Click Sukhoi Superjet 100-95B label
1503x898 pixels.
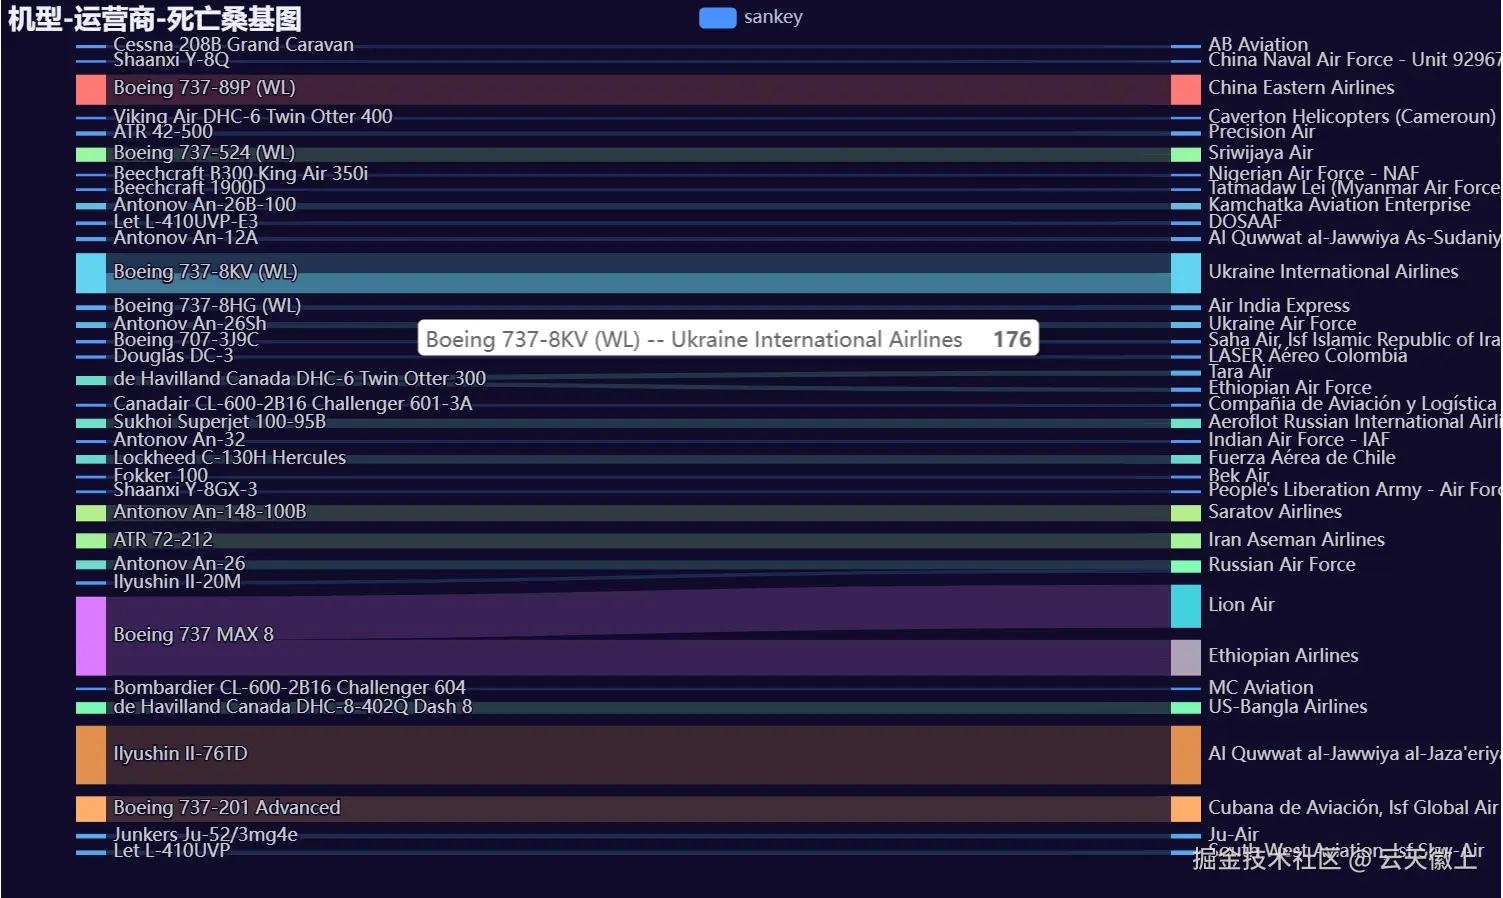coord(220,422)
